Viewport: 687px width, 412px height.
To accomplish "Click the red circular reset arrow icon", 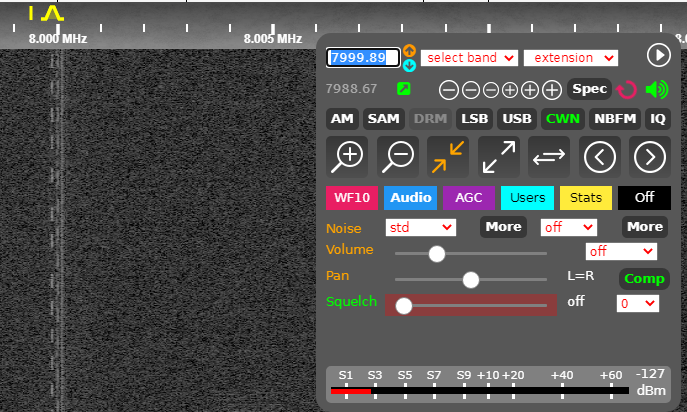I will (x=626, y=90).
